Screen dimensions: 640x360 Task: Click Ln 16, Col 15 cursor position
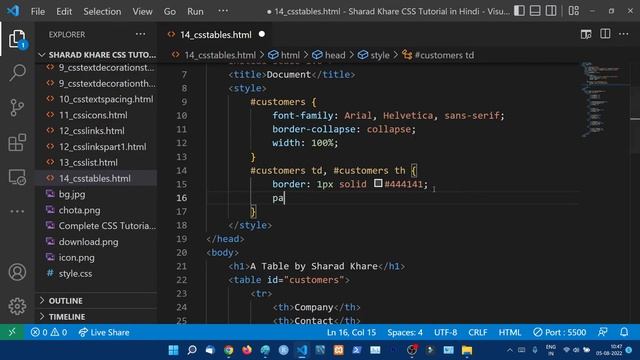point(351,332)
